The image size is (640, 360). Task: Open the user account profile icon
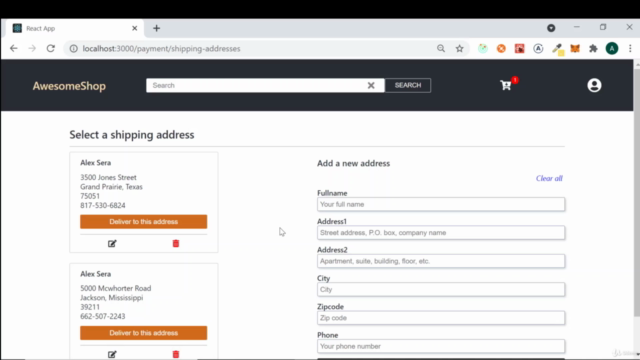click(594, 85)
